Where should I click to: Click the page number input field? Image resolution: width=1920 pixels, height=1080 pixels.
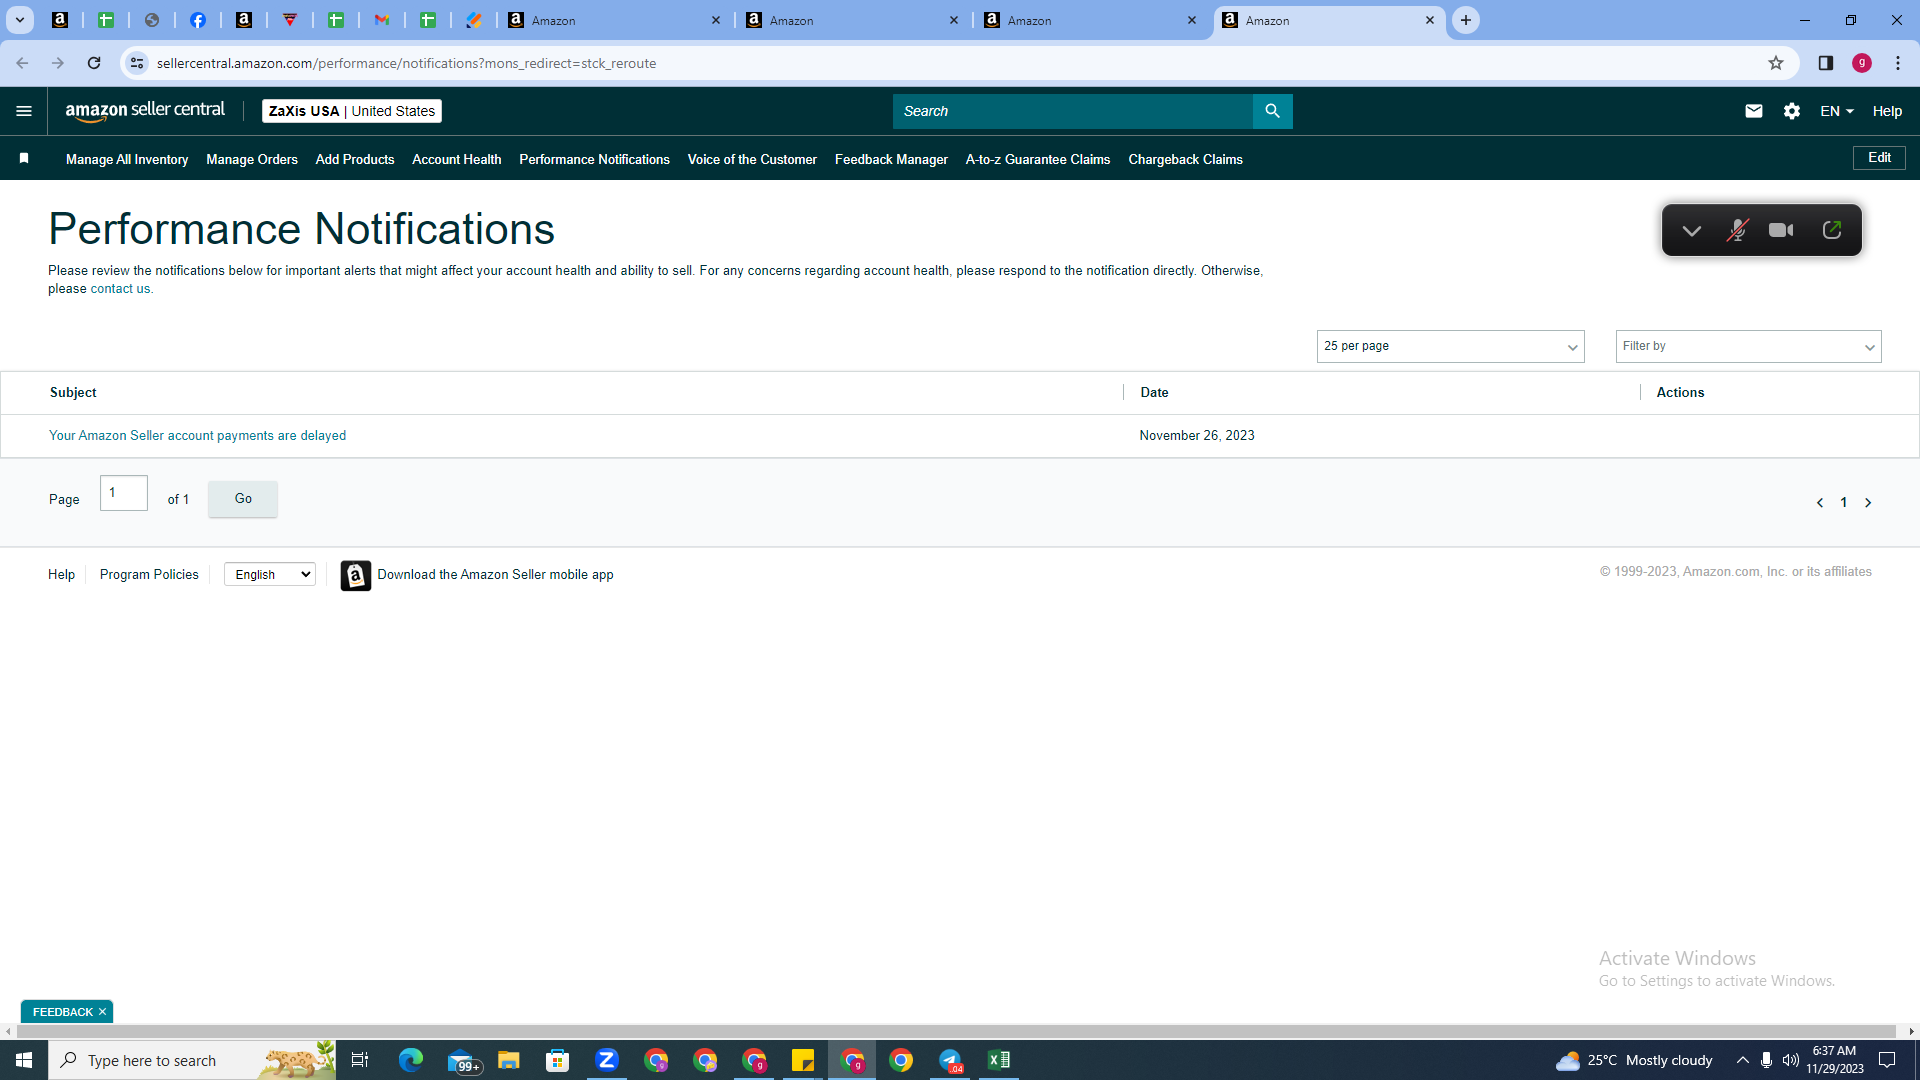(124, 493)
